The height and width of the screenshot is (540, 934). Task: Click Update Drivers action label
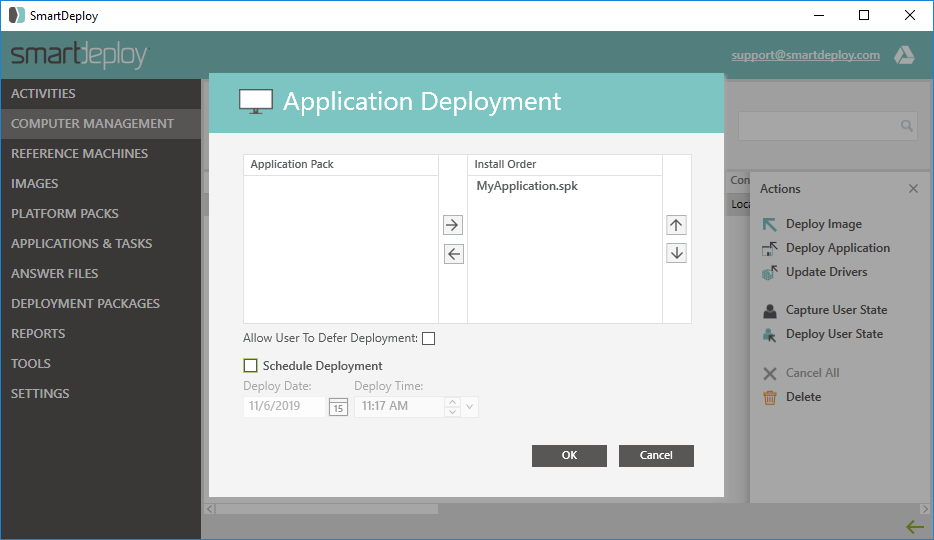[x=826, y=272]
